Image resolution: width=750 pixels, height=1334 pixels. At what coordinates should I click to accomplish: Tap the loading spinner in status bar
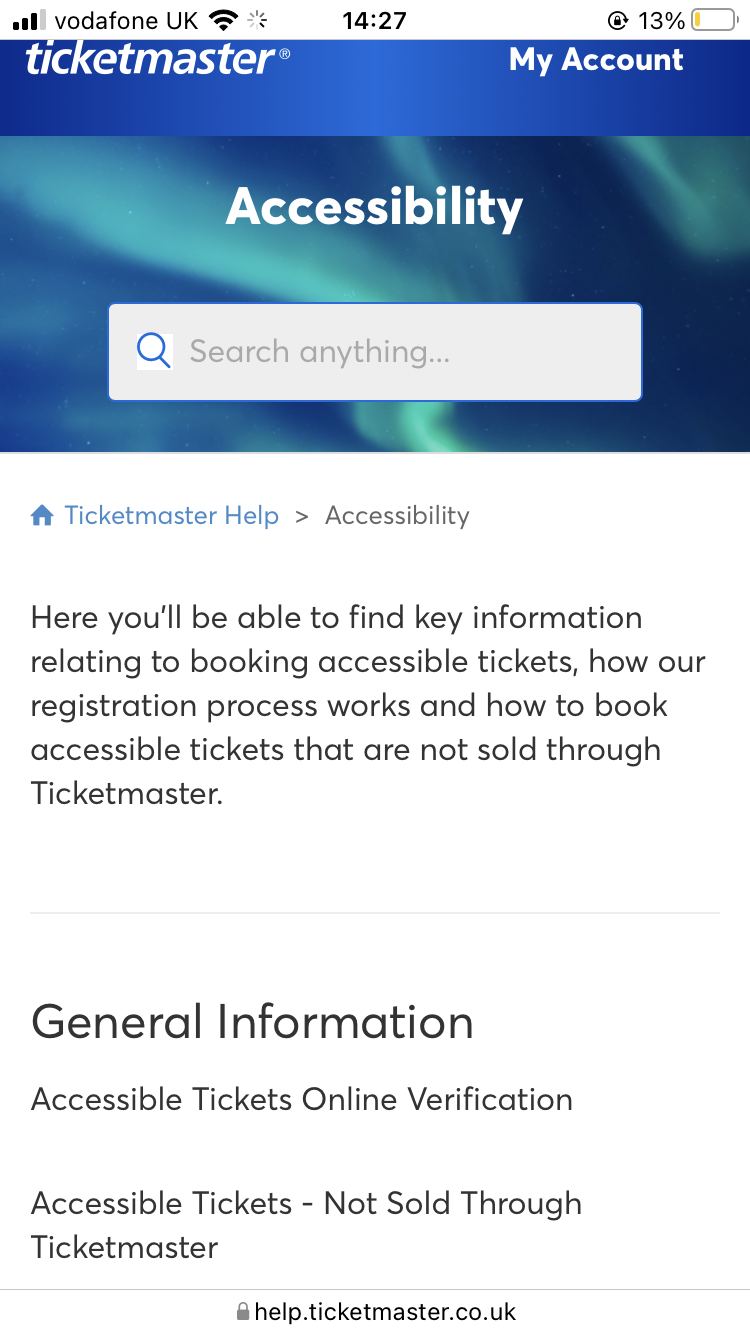(x=258, y=20)
